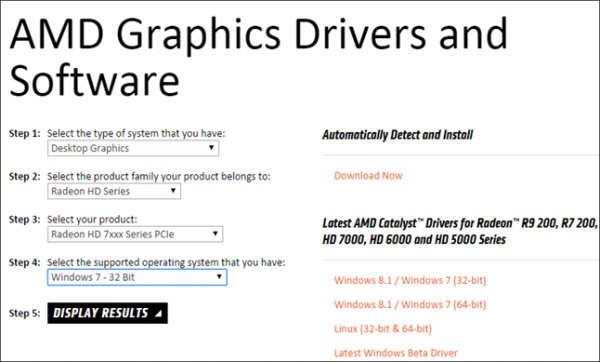The height and width of the screenshot is (362, 600).
Task: Open the Desktop Graphics system type dropdown
Action: [133, 148]
